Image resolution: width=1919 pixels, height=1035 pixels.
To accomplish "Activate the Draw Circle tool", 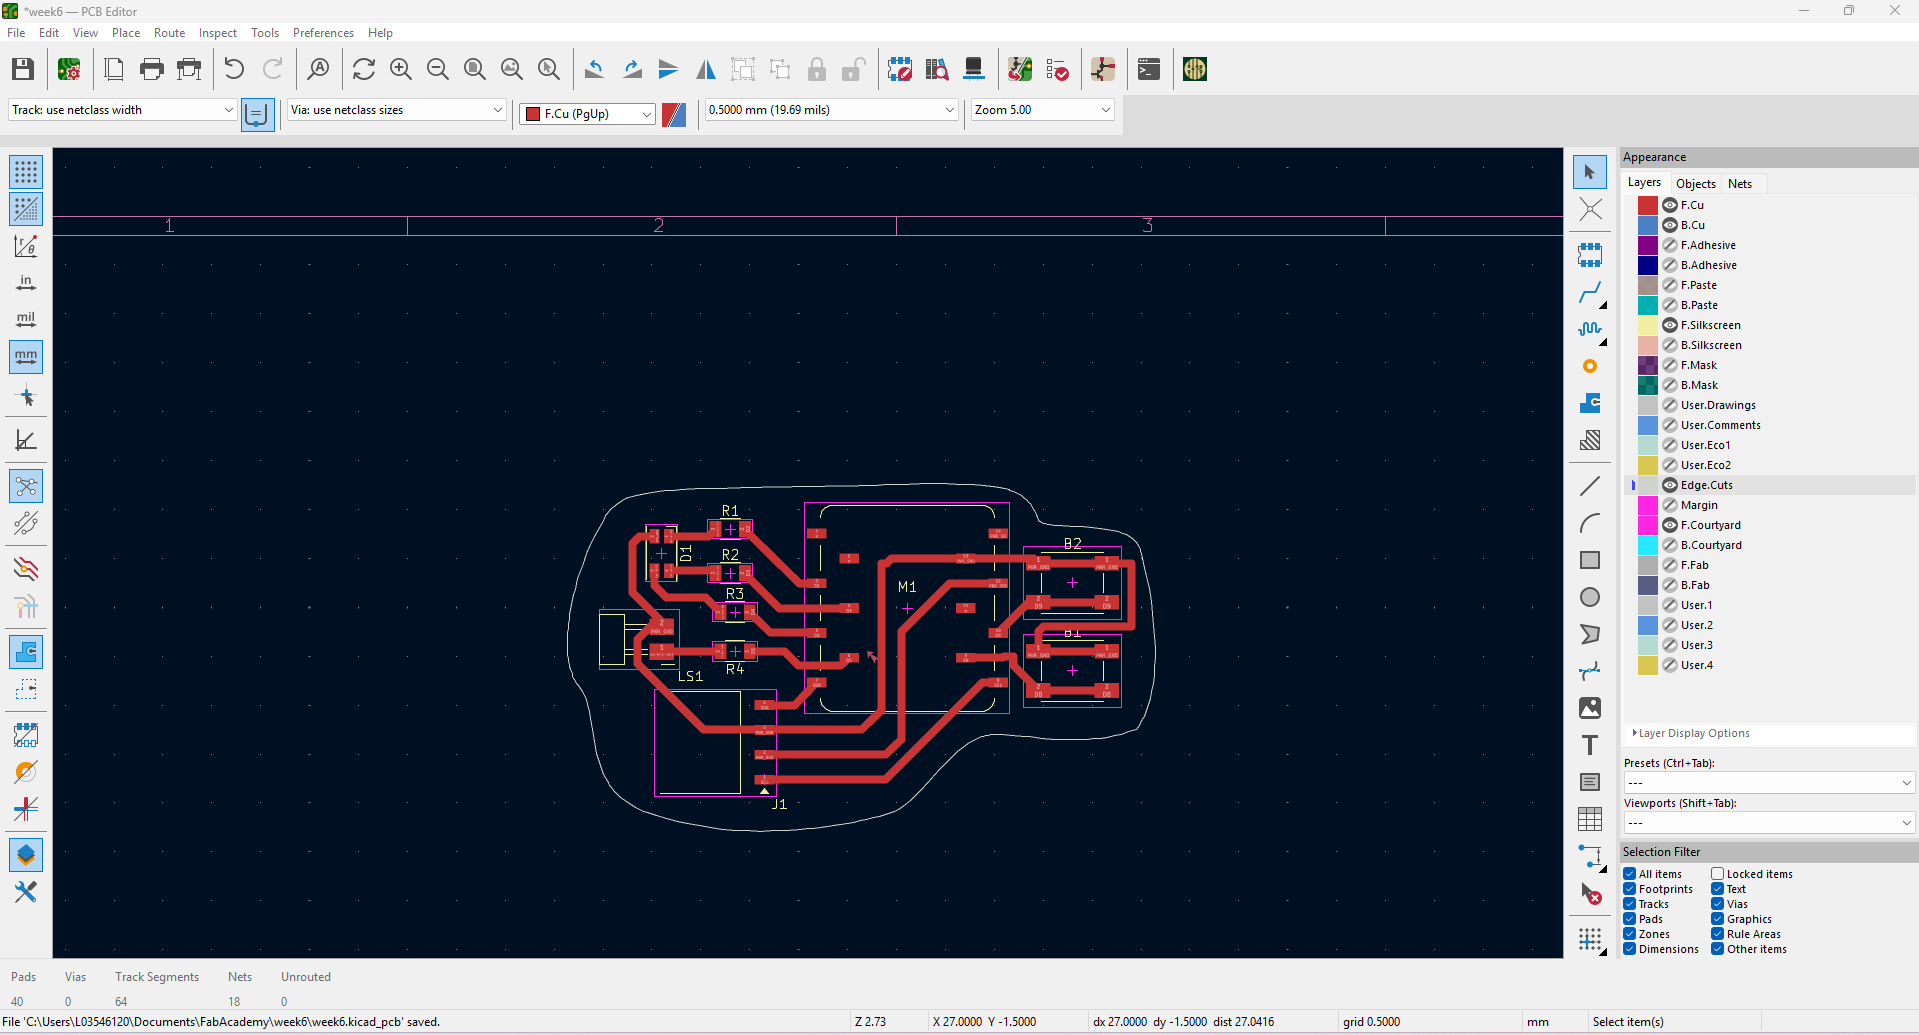I will coord(1589,597).
